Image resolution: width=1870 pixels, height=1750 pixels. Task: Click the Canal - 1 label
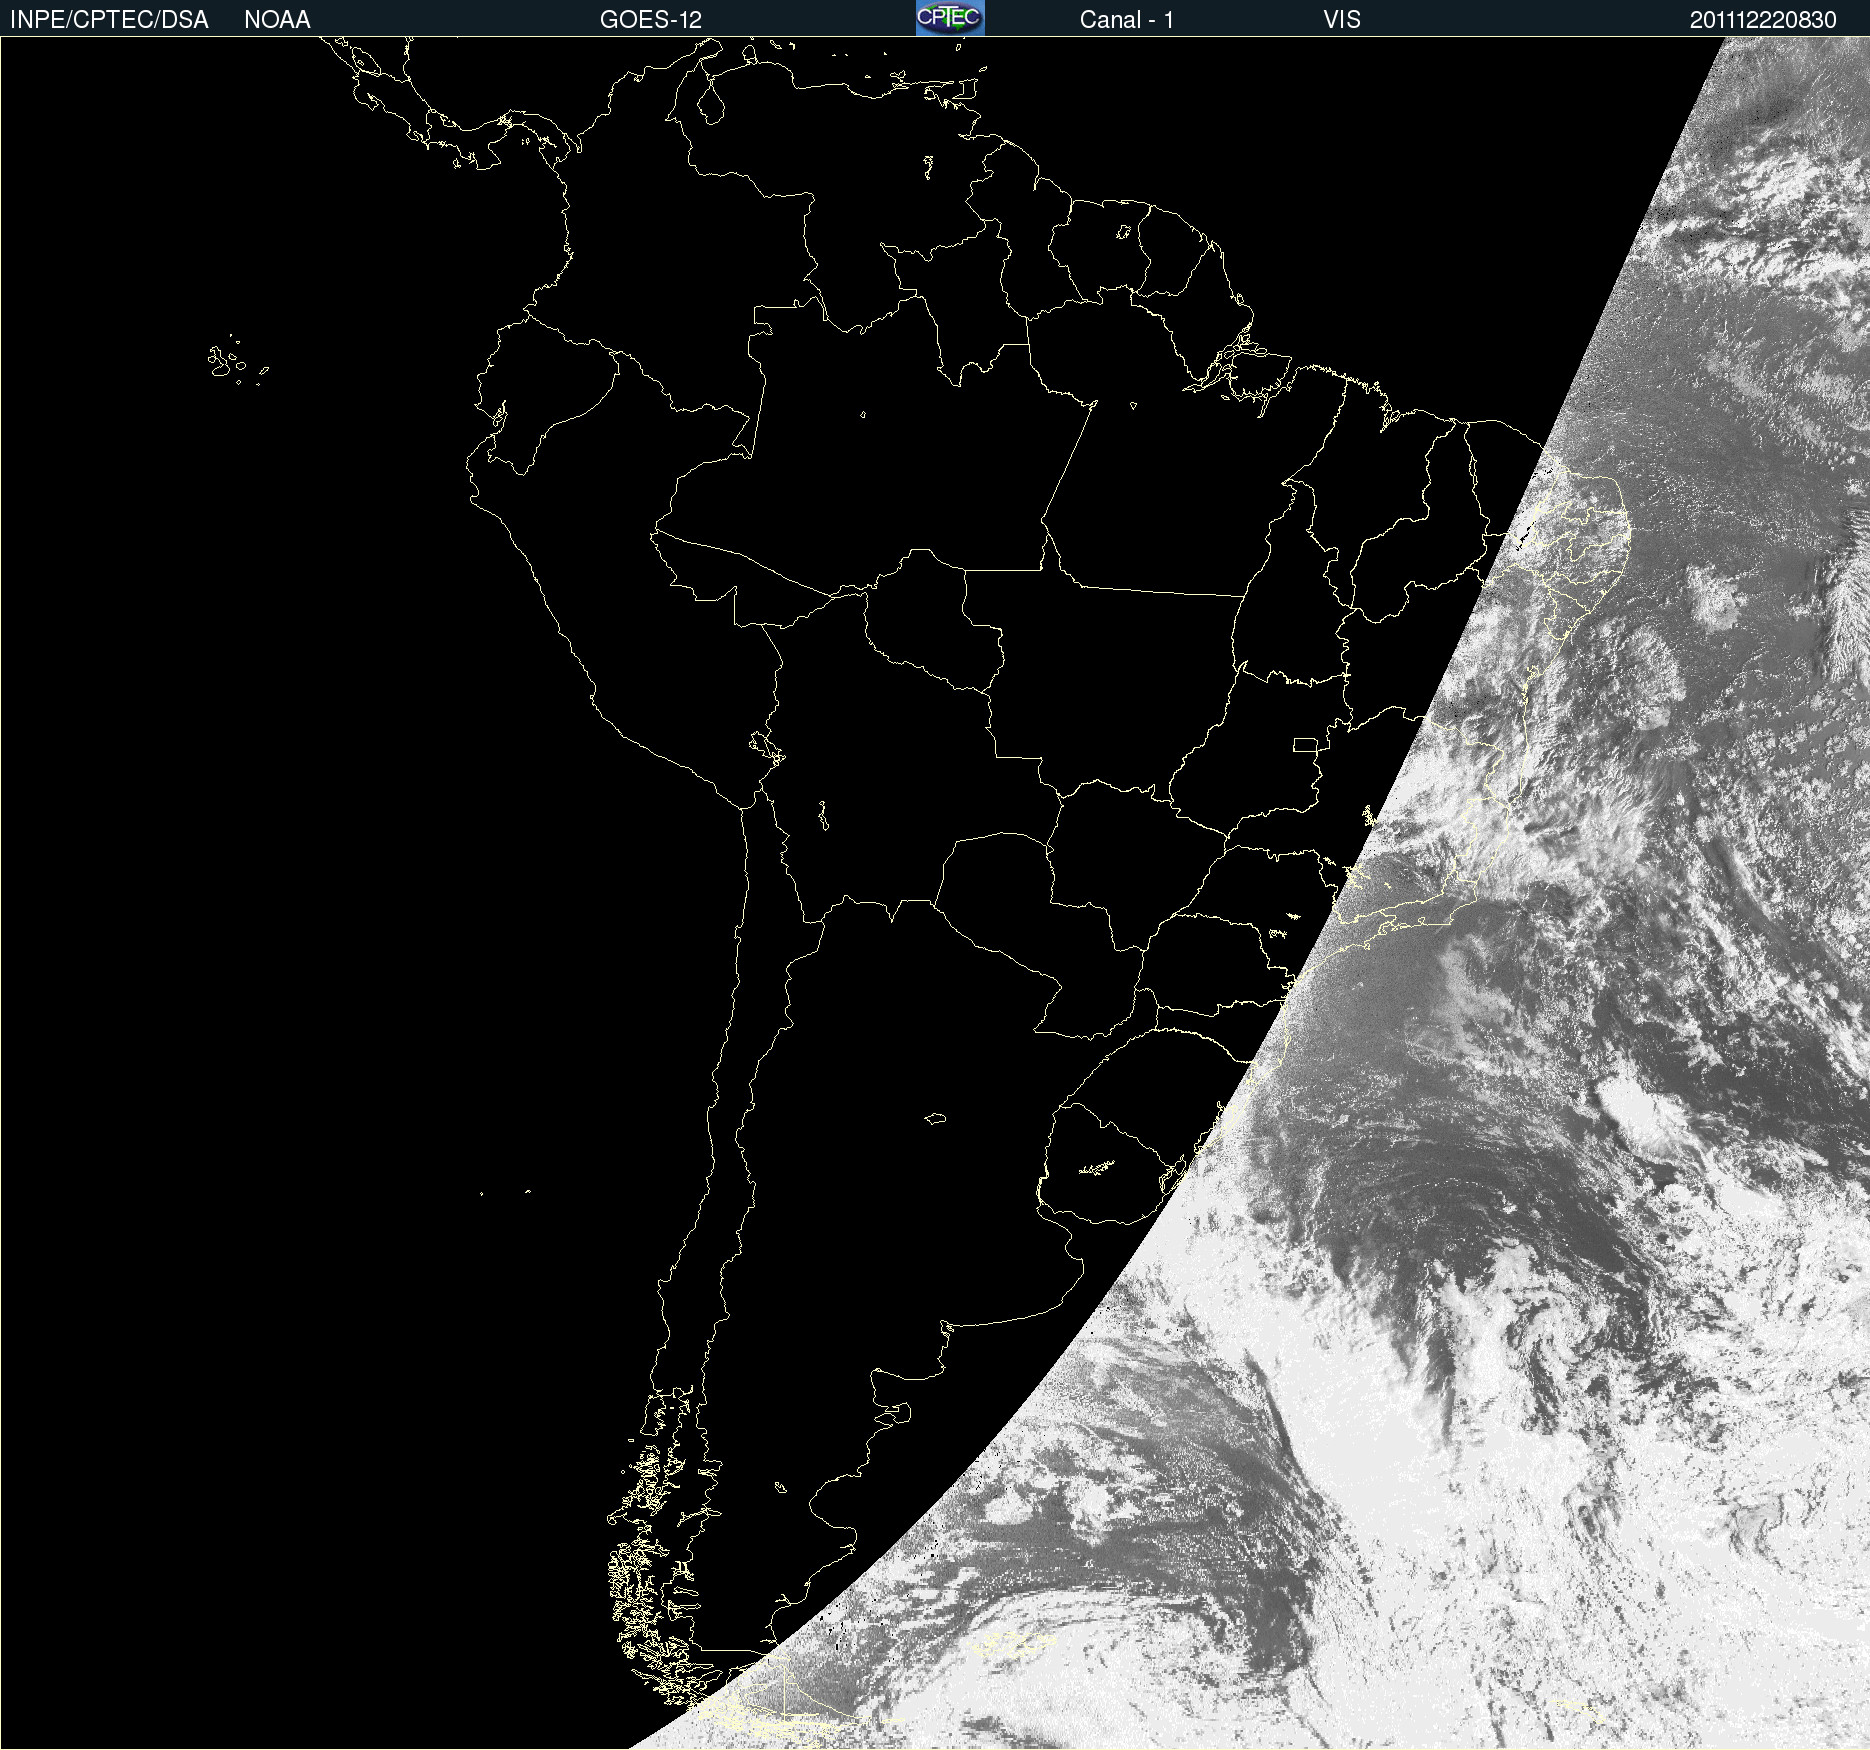click(1126, 20)
